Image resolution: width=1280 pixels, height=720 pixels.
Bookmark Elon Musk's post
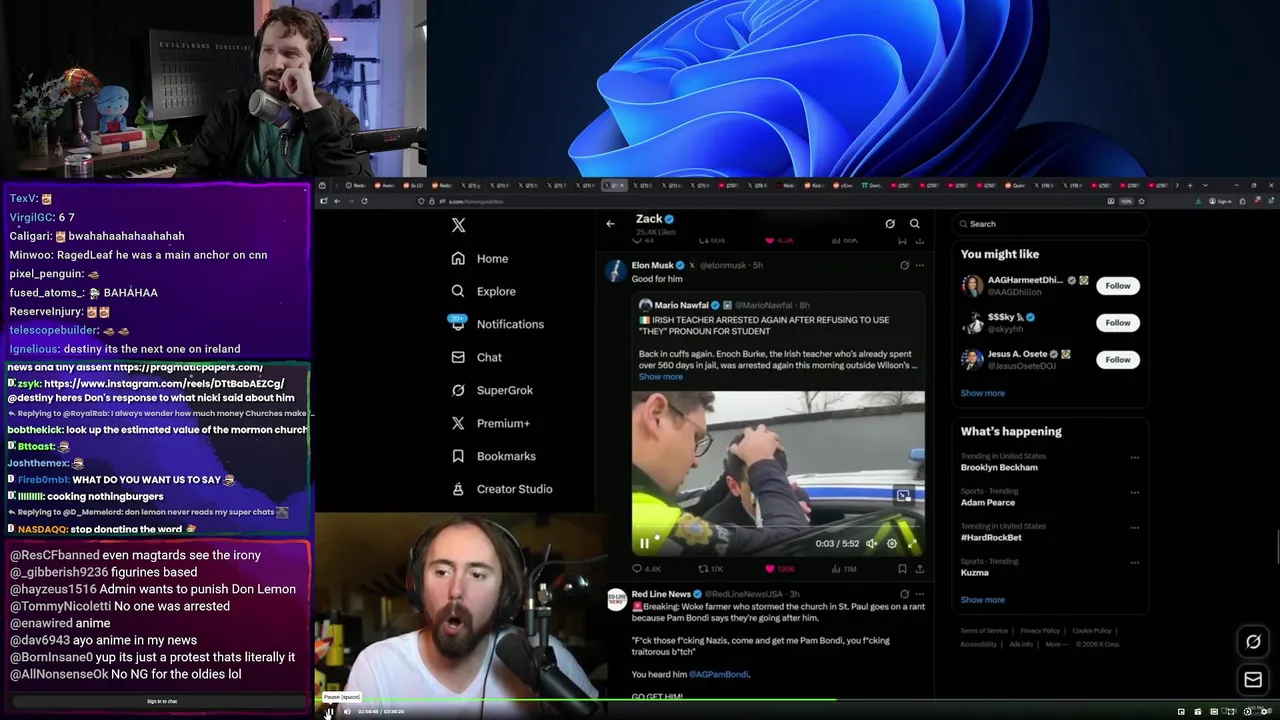(902, 569)
